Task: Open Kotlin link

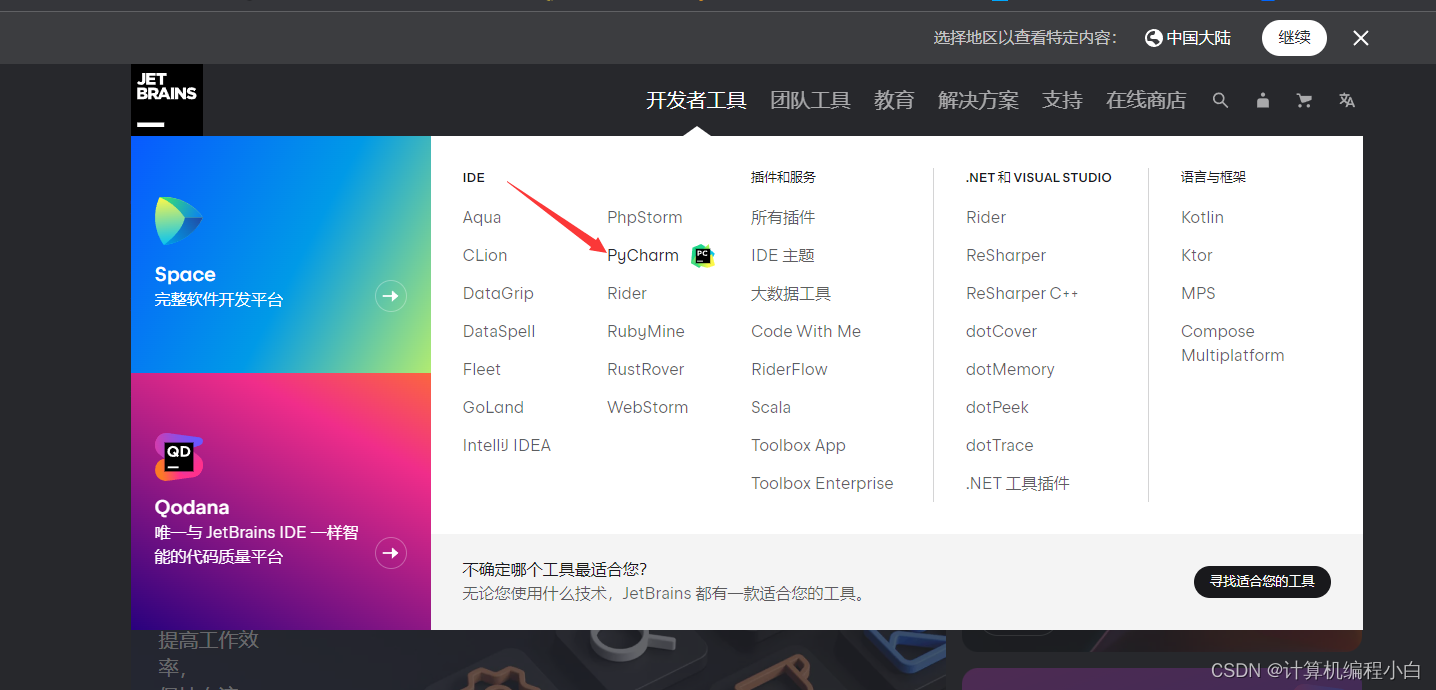Action: tap(1202, 217)
